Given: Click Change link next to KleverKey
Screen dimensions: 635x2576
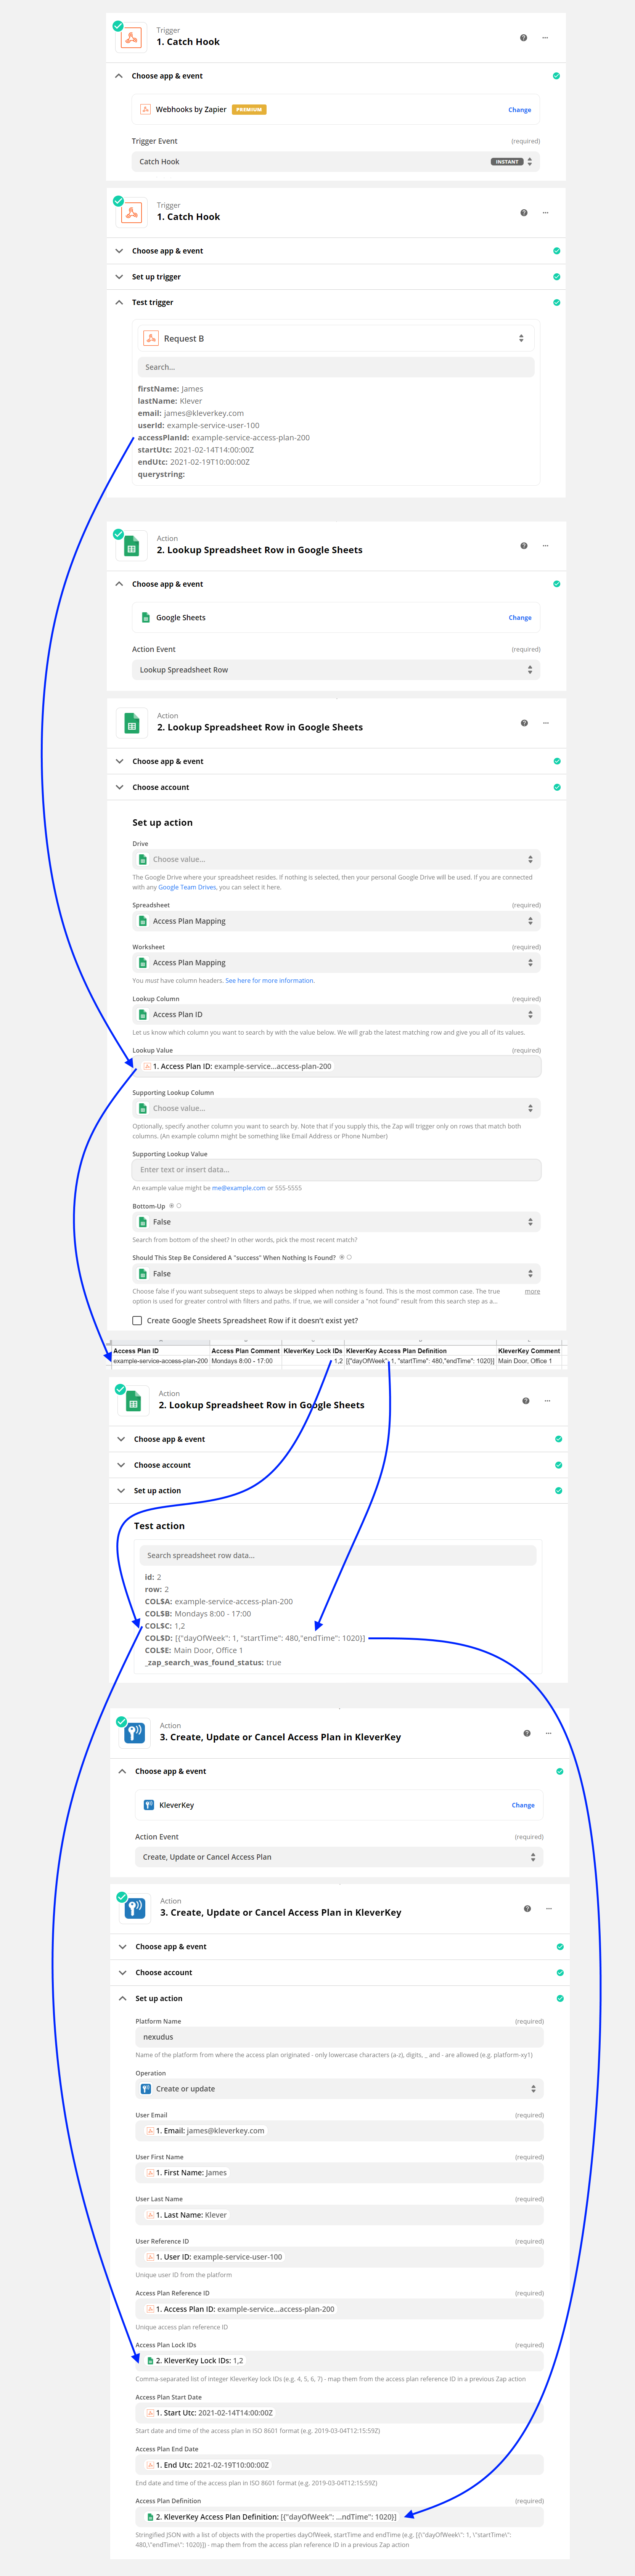Looking at the screenshot, I should [523, 1805].
